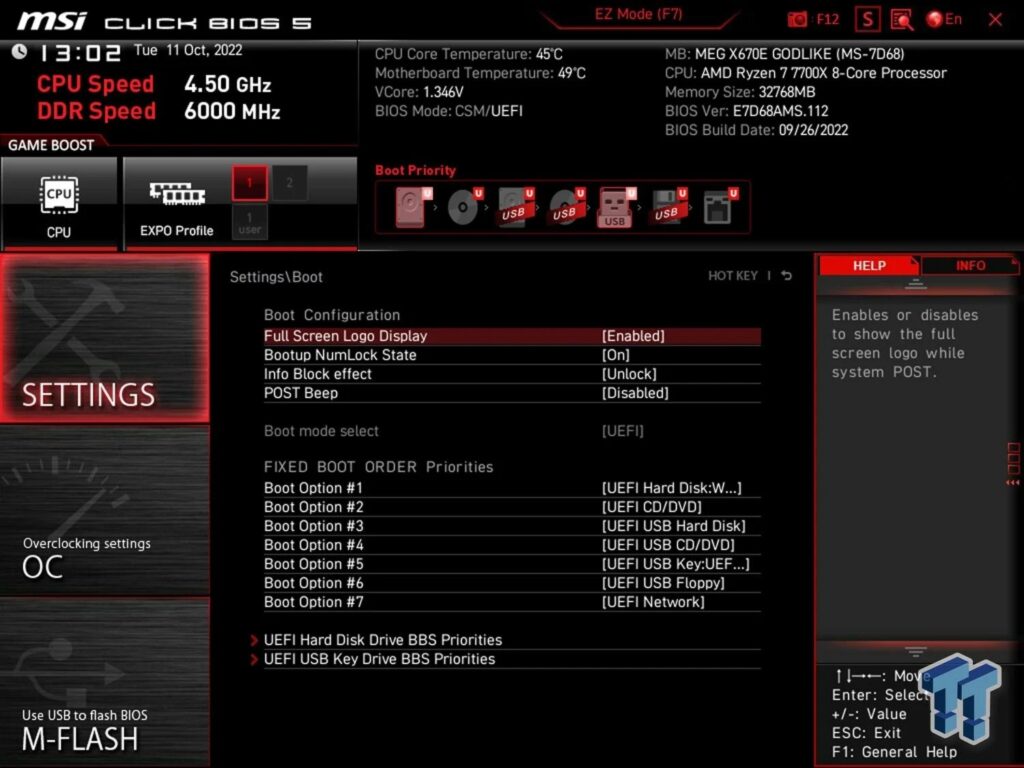Click the DDR Speed 6000 MHz readout
The width and height of the screenshot is (1024, 768).
click(x=159, y=111)
